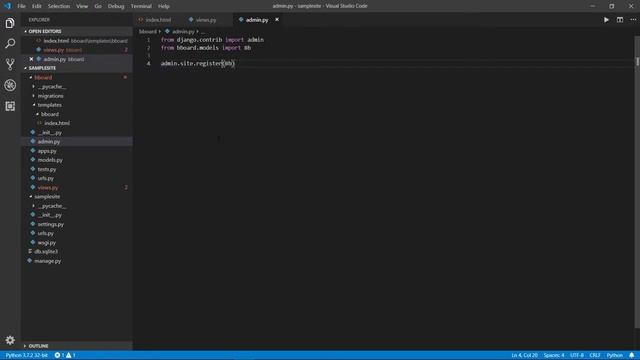The height and width of the screenshot is (360, 640).
Task: Collapse the Open Editors section
Action: pyautogui.click(x=77, y=31)
